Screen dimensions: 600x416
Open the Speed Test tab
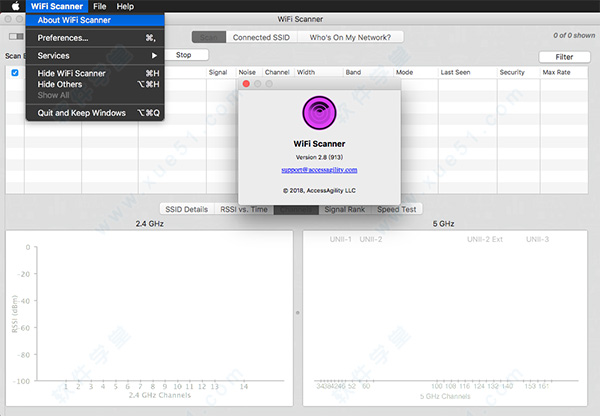tap(397, 209)
